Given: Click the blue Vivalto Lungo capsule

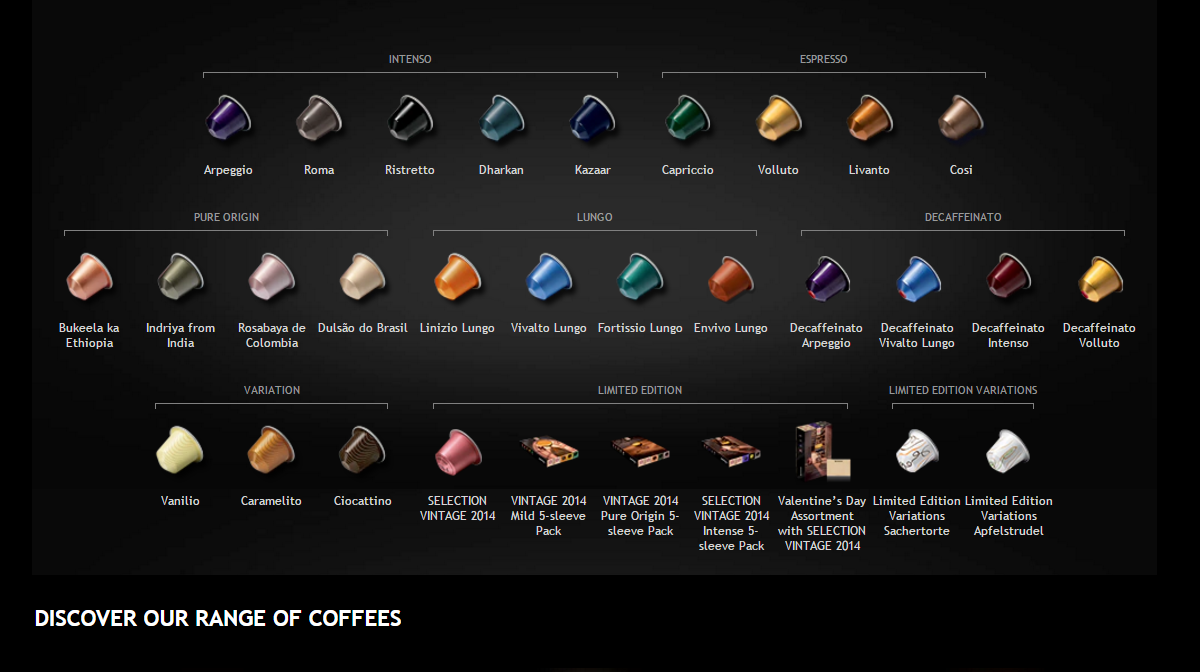Looking at the screenshot, I should tap(548, 276).
